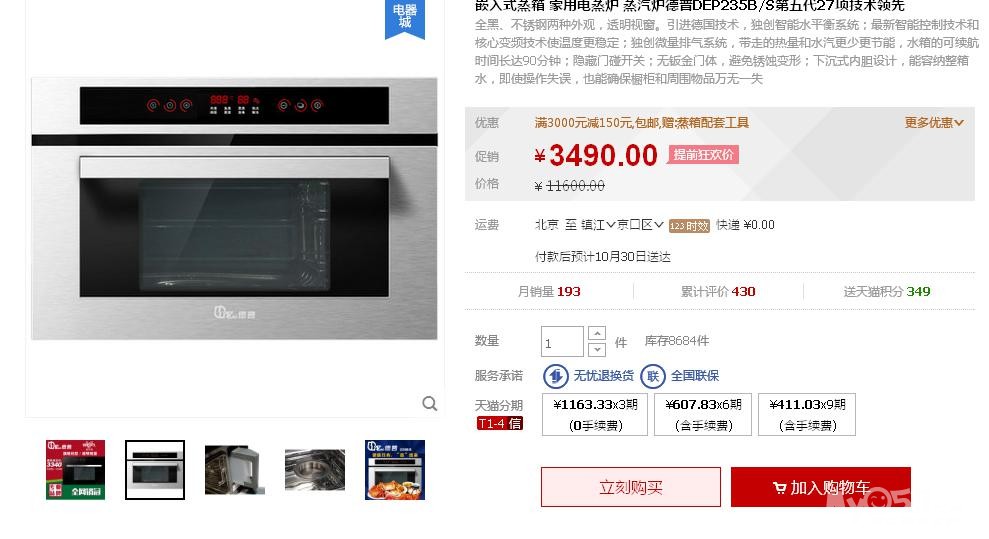Open the 累计评价 430 reviews link

tap(718, 292)
